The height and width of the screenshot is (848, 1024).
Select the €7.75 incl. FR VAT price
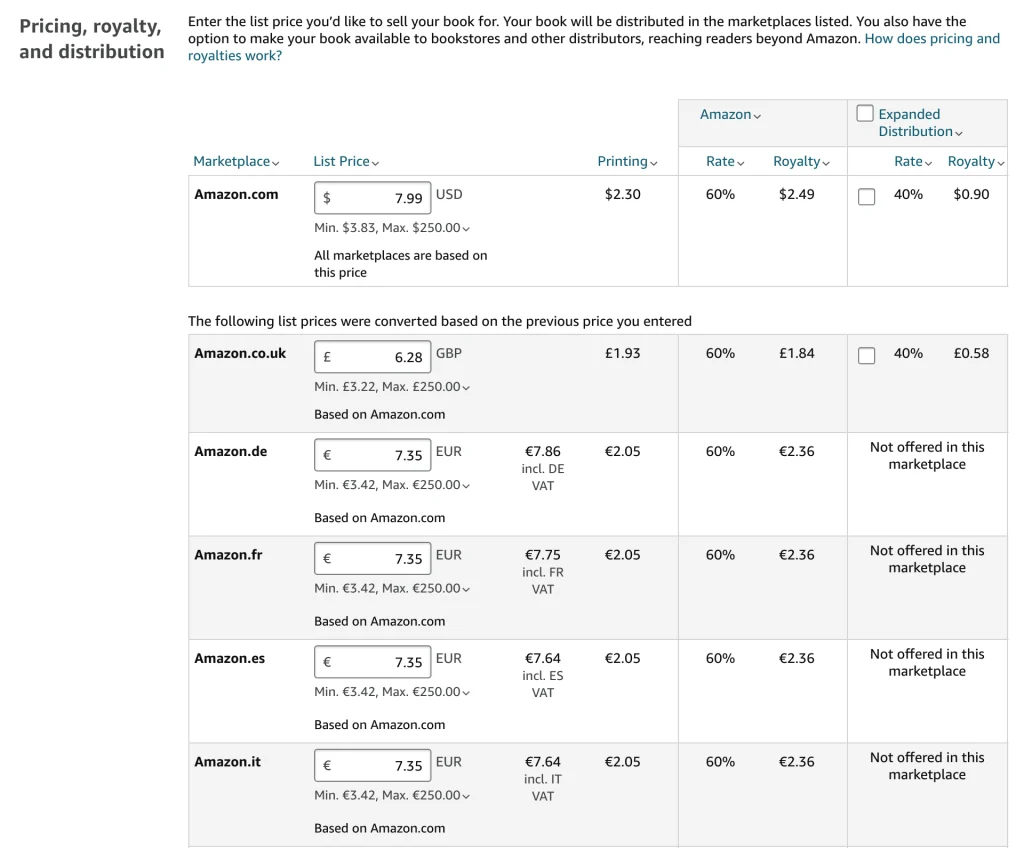543,572
